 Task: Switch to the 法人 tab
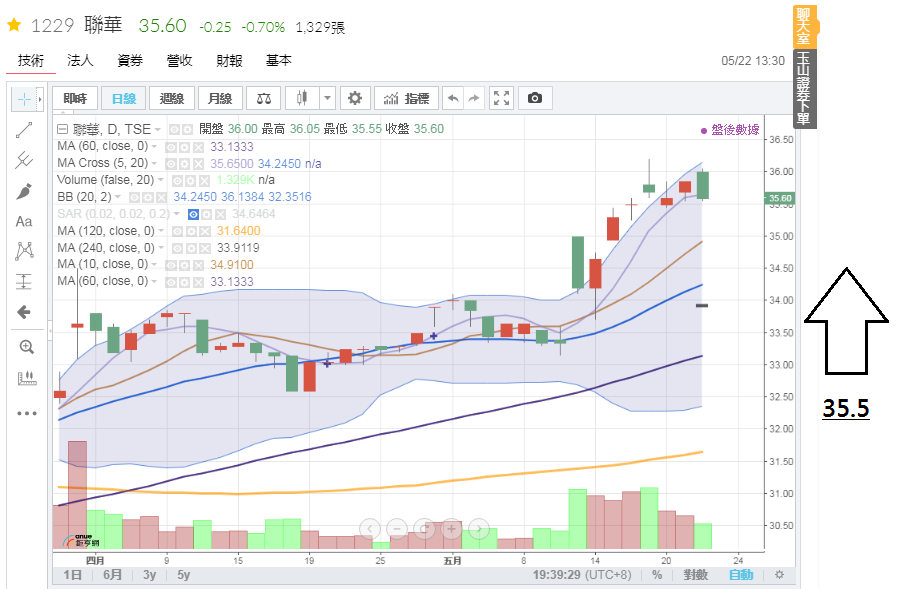click(x=80, y=60)
